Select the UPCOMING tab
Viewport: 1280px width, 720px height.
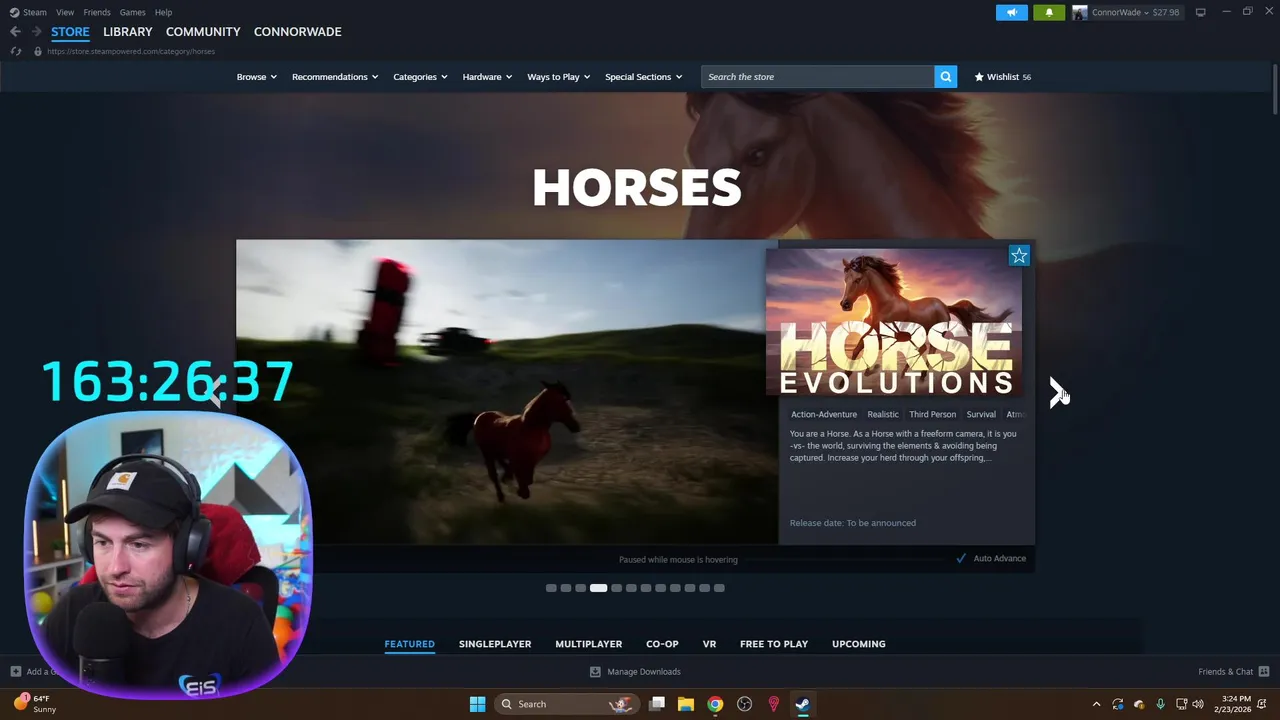[859, 644]
